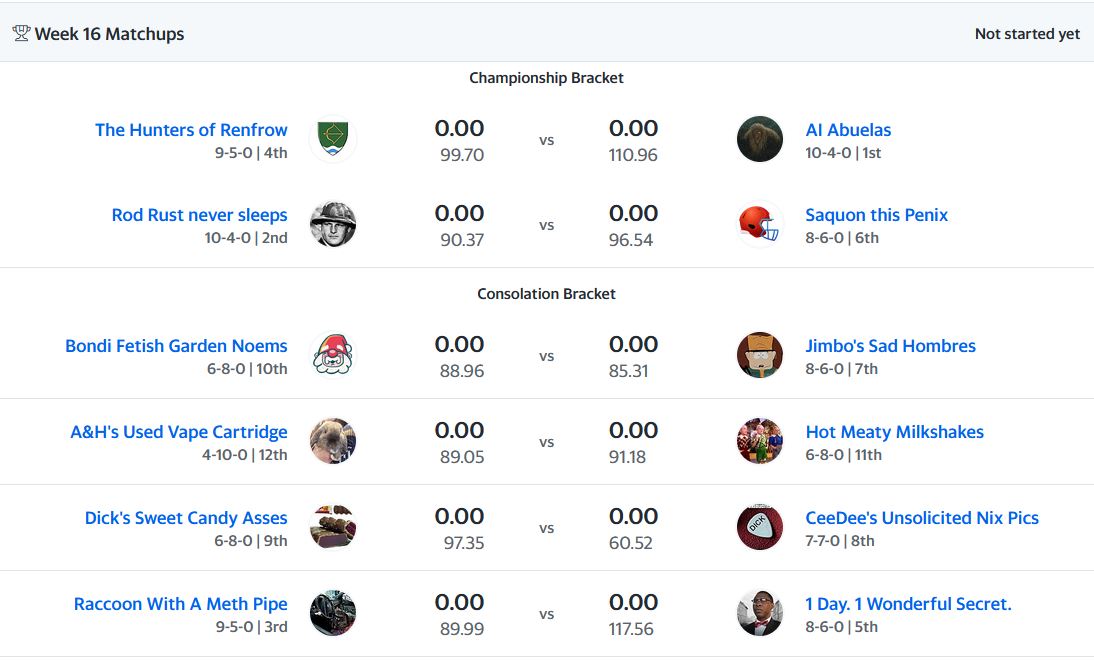Open Saquon this Penix team link

click(876, 215)
